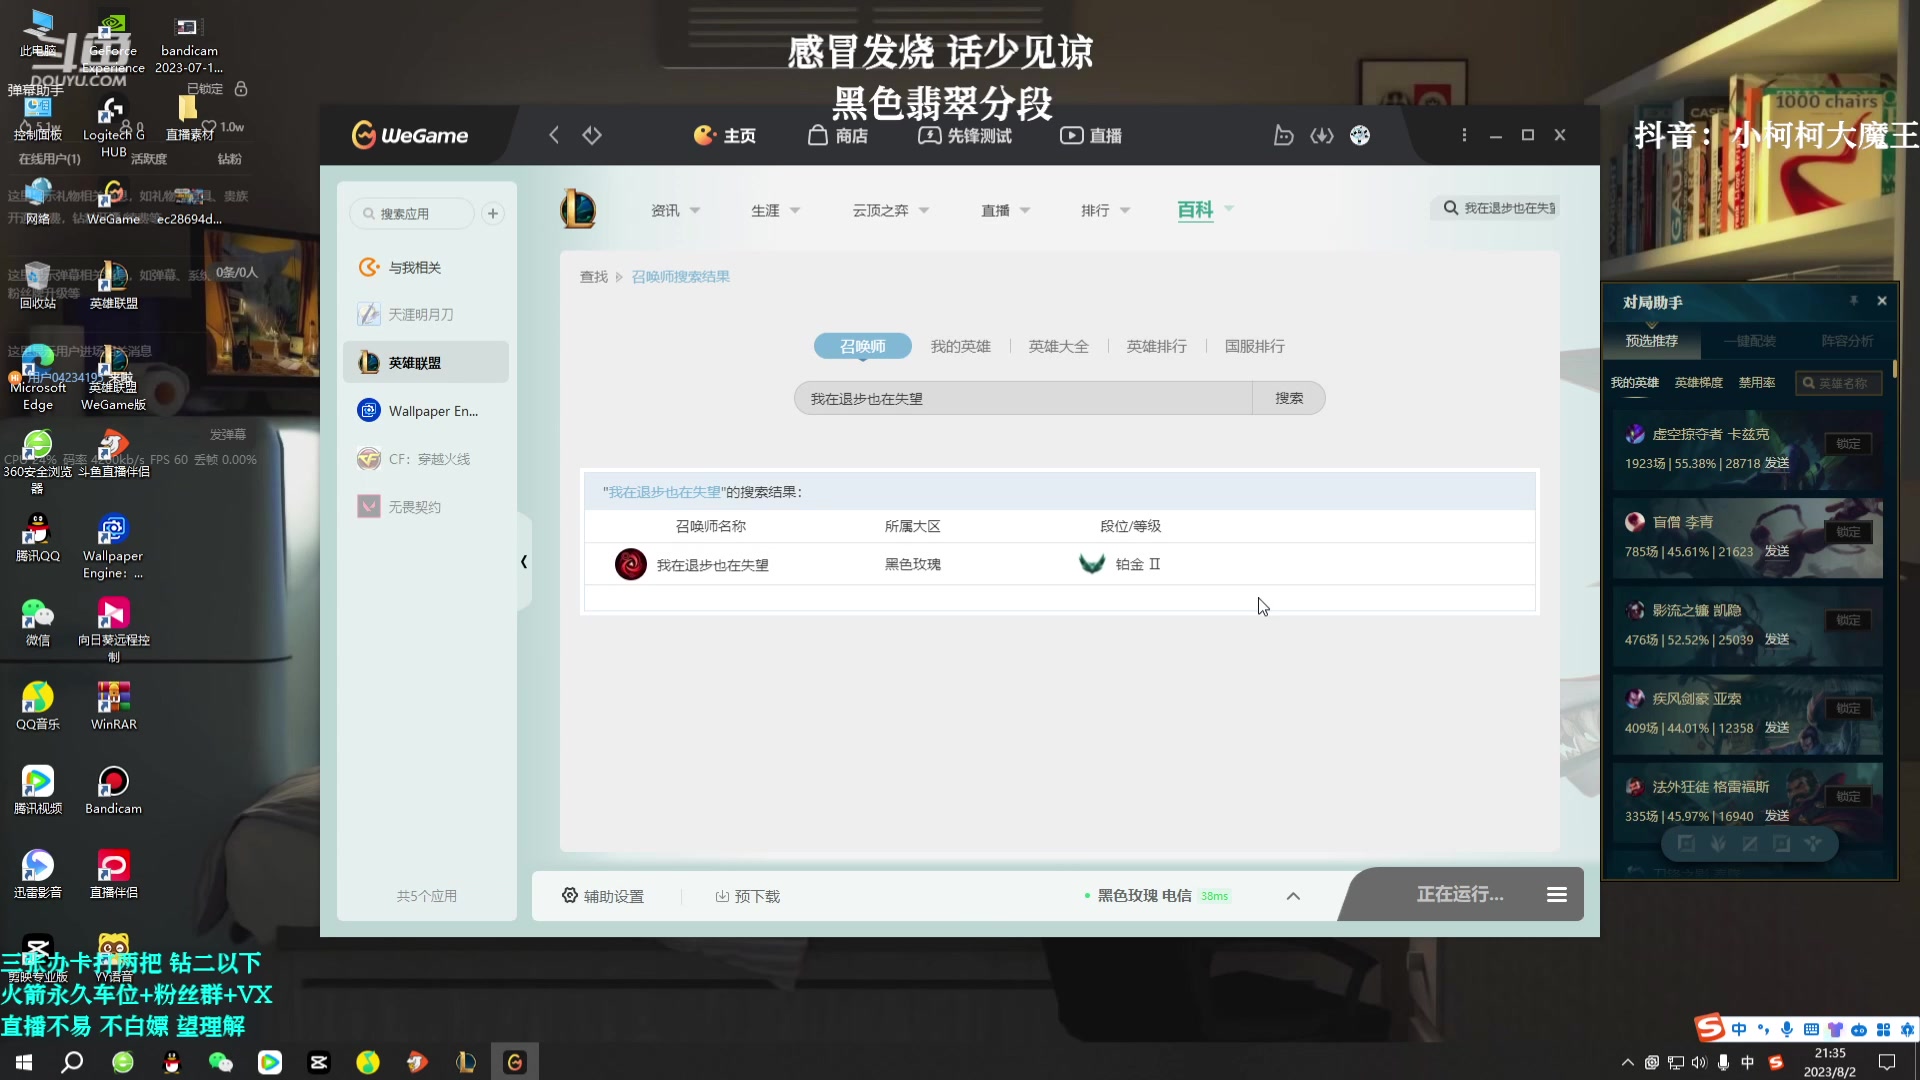This screenshot has height=1080, width=1920.
Task: Switch to the 一键配装 tab
Action: pos(1749,341)
